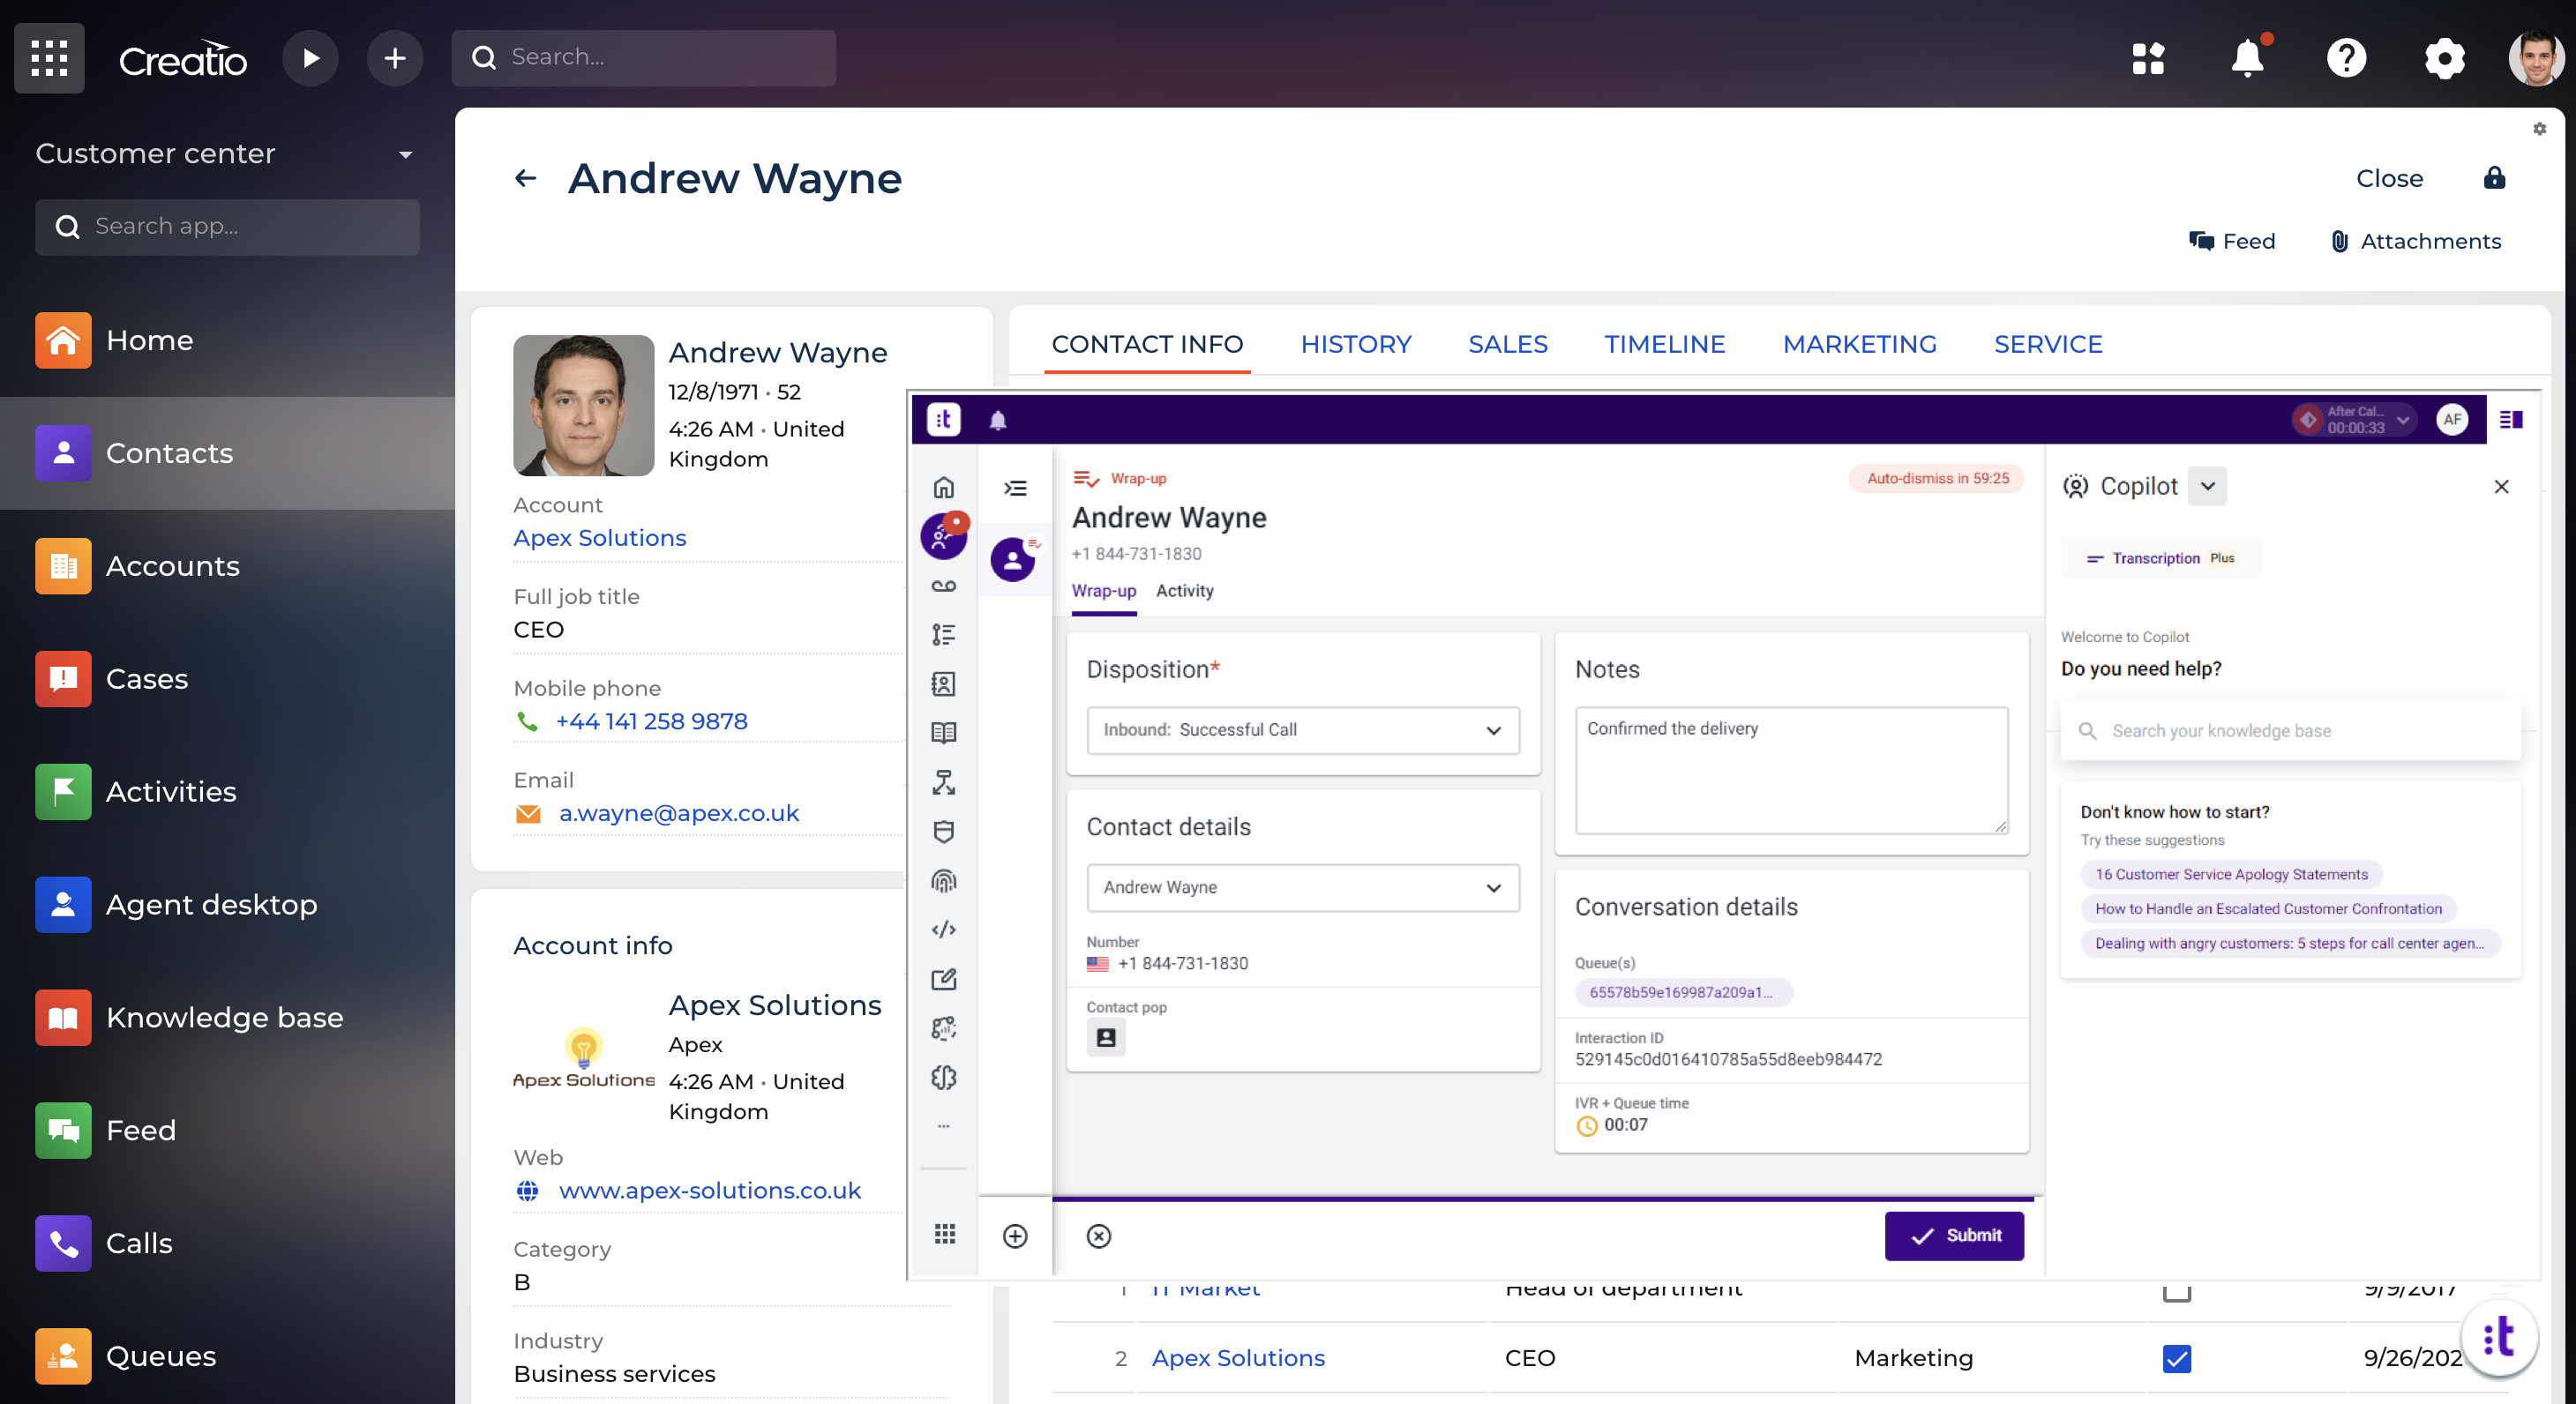Click the mobile phone number +44 141 258 9878
The image size is (2576, 1404).
(651, 721)
